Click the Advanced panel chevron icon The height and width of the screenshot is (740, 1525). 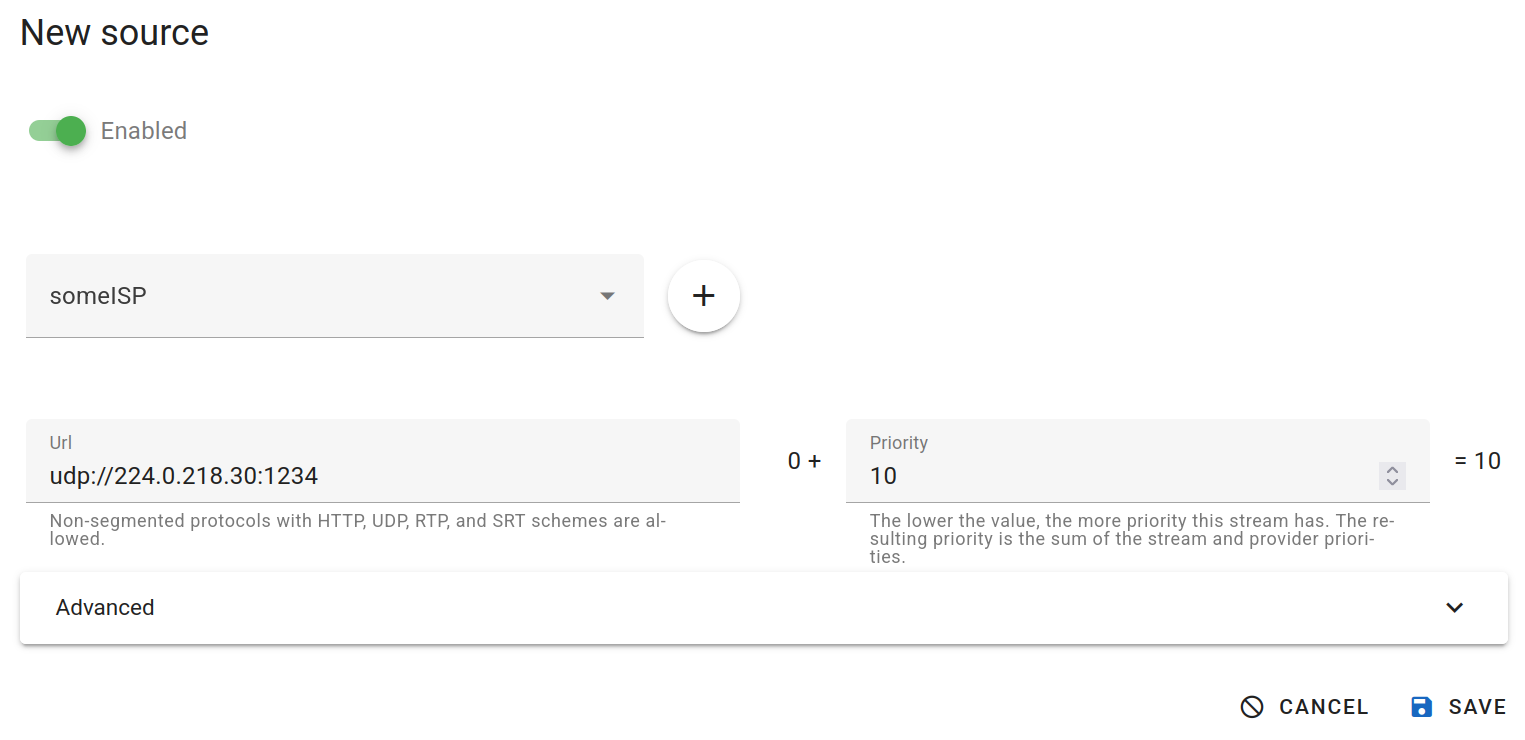(1454, 608)
